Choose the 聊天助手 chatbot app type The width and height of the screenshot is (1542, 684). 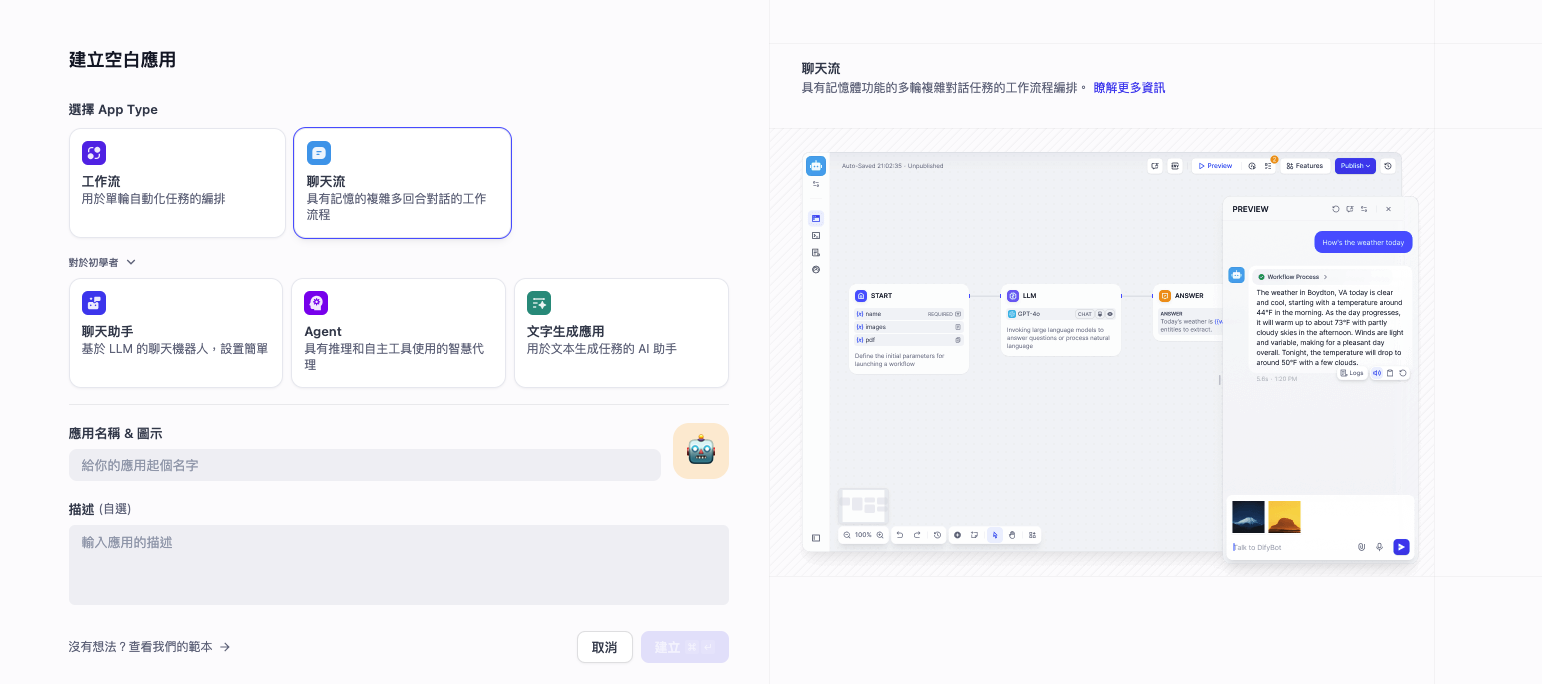(176, 333)
